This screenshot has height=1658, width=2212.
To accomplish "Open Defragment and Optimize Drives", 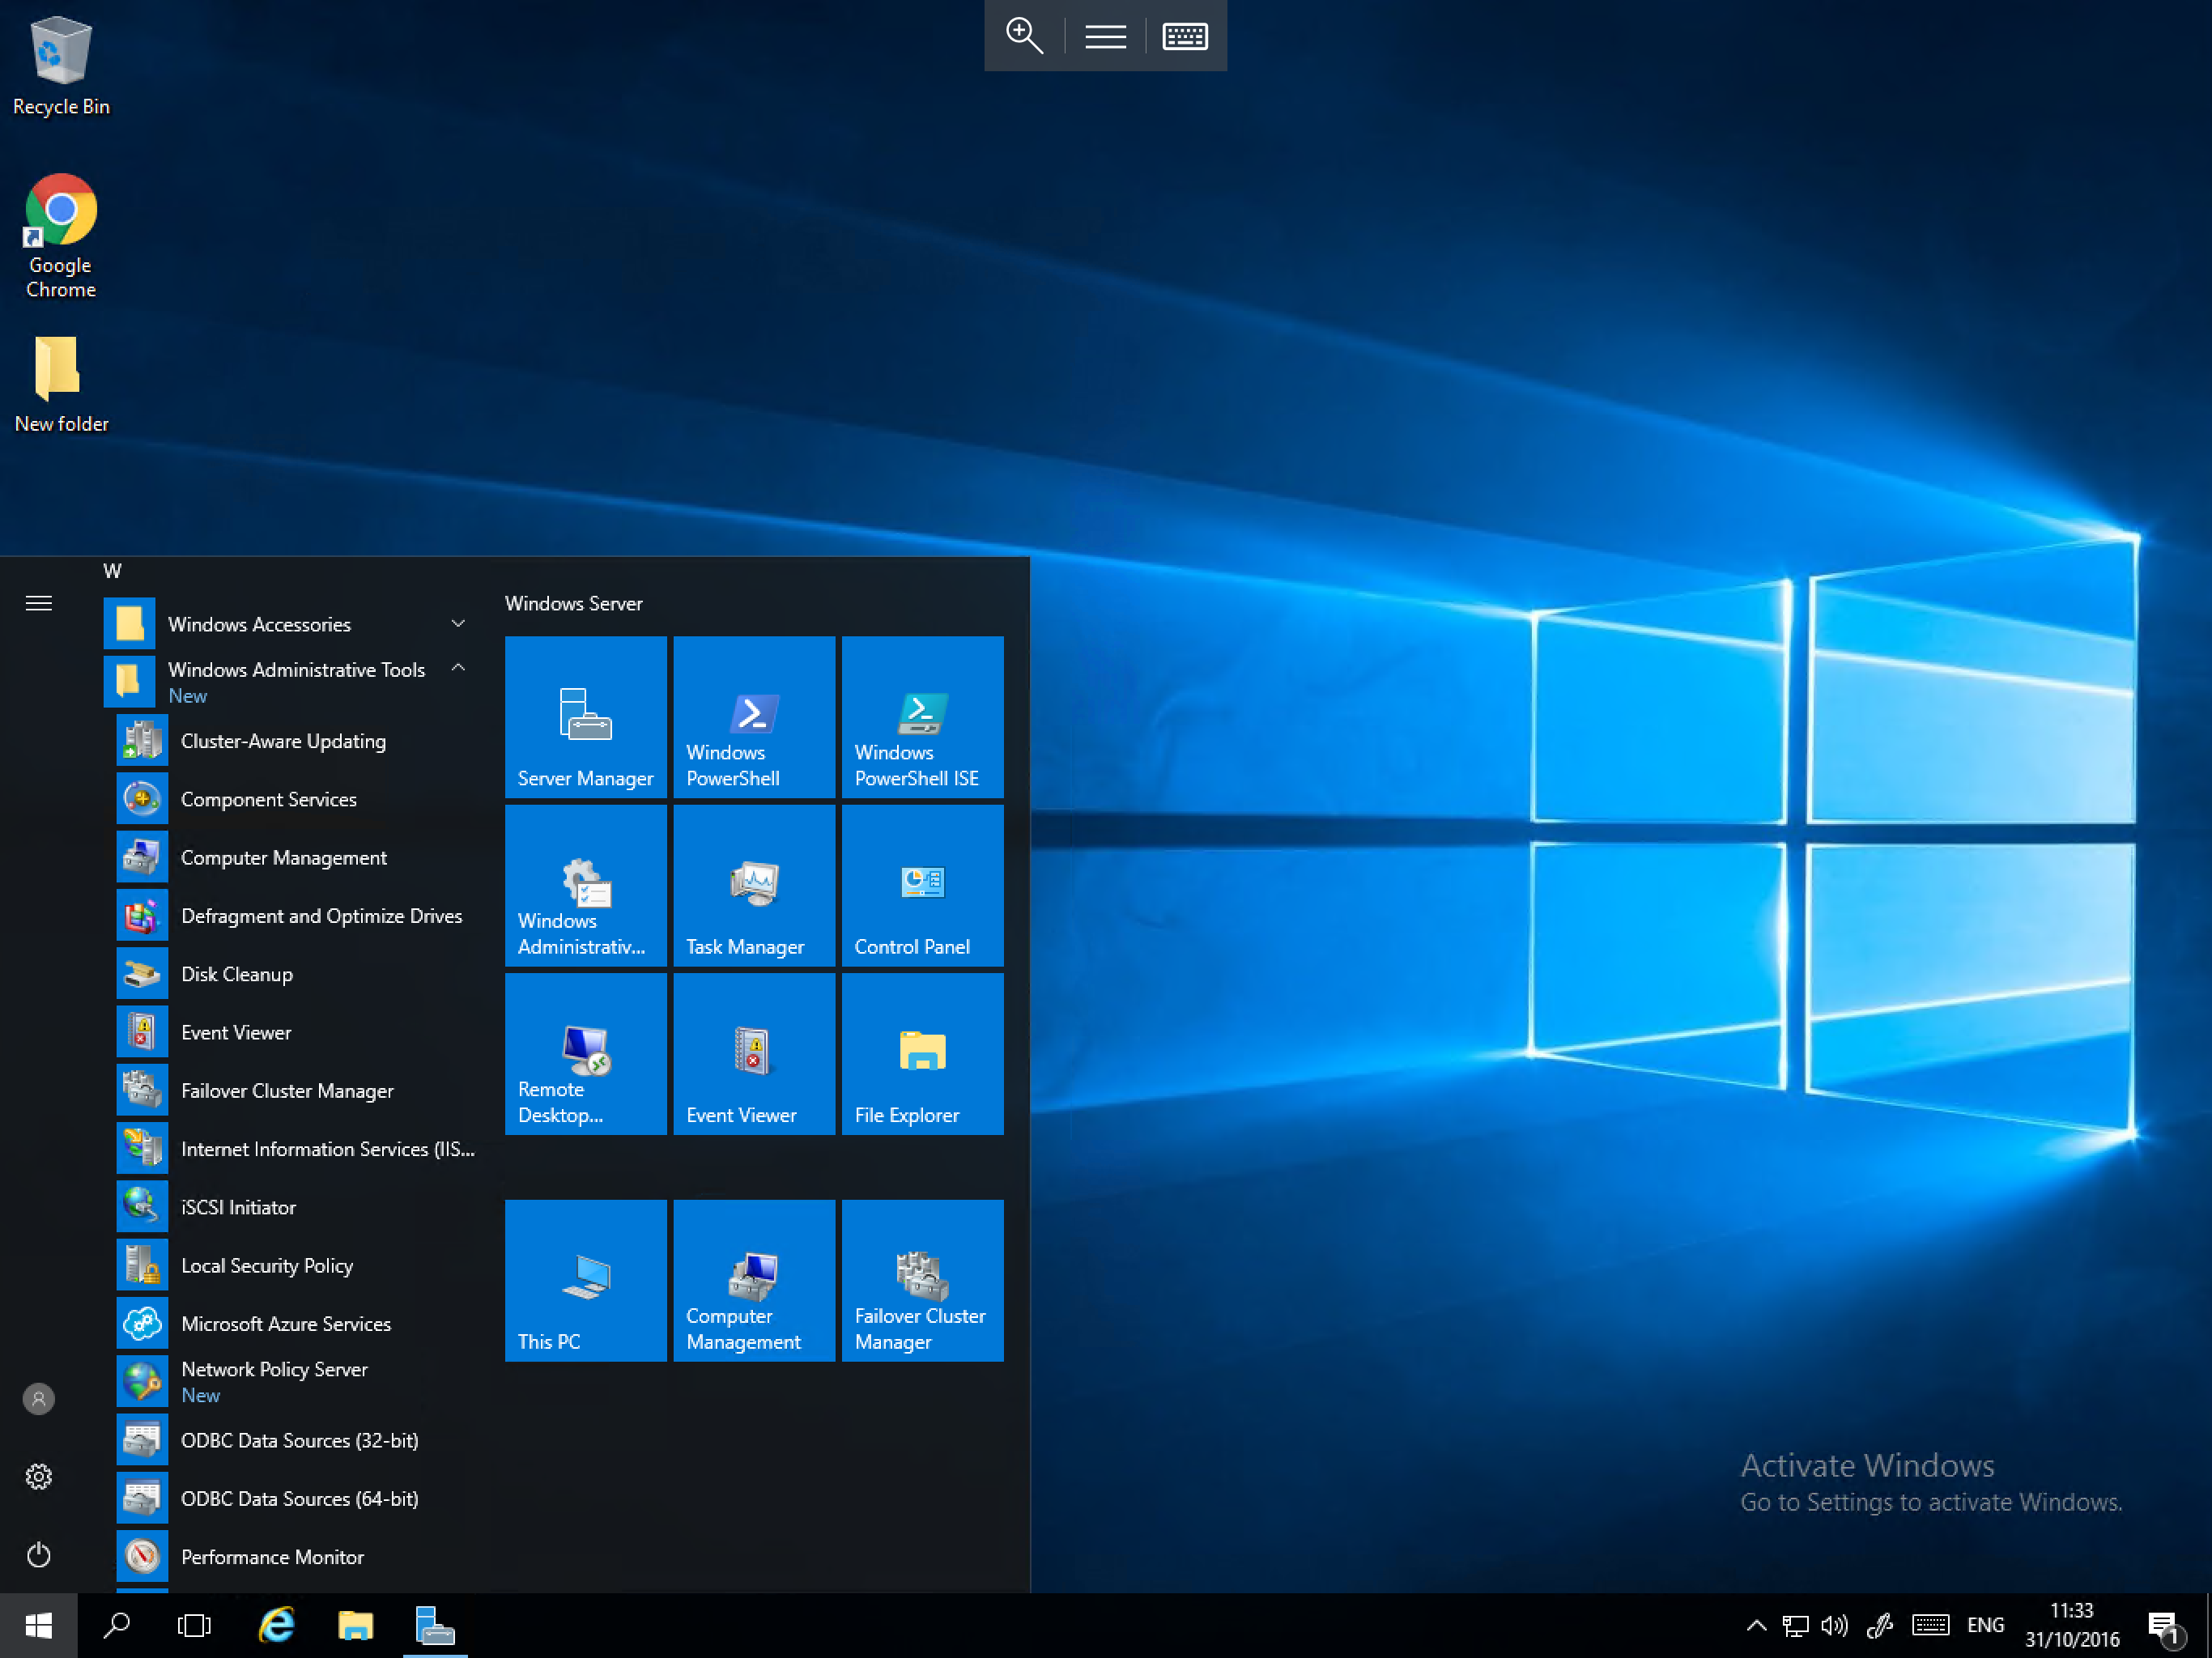I will [297, 916].
